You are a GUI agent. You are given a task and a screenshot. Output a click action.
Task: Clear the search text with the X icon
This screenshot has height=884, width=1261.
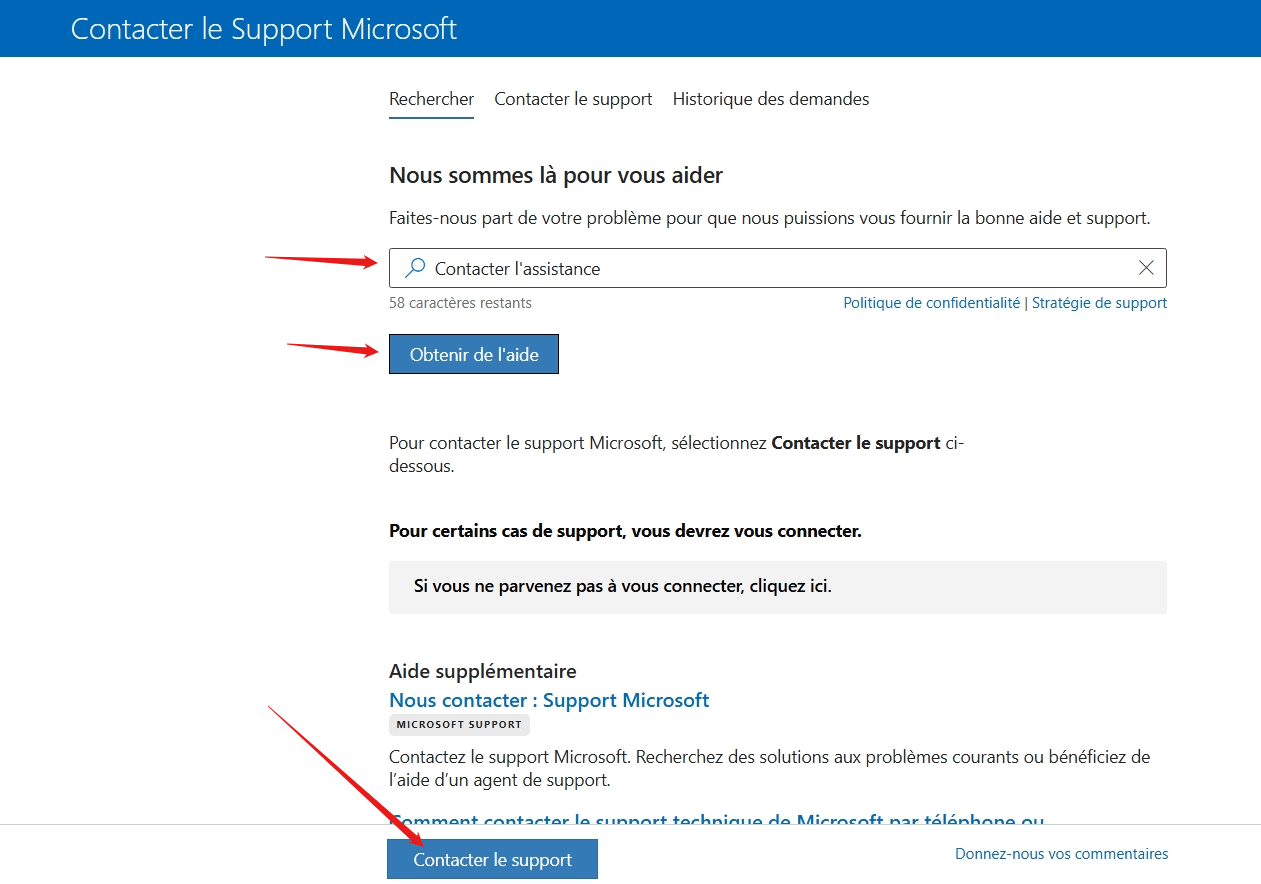(1146, 268)
